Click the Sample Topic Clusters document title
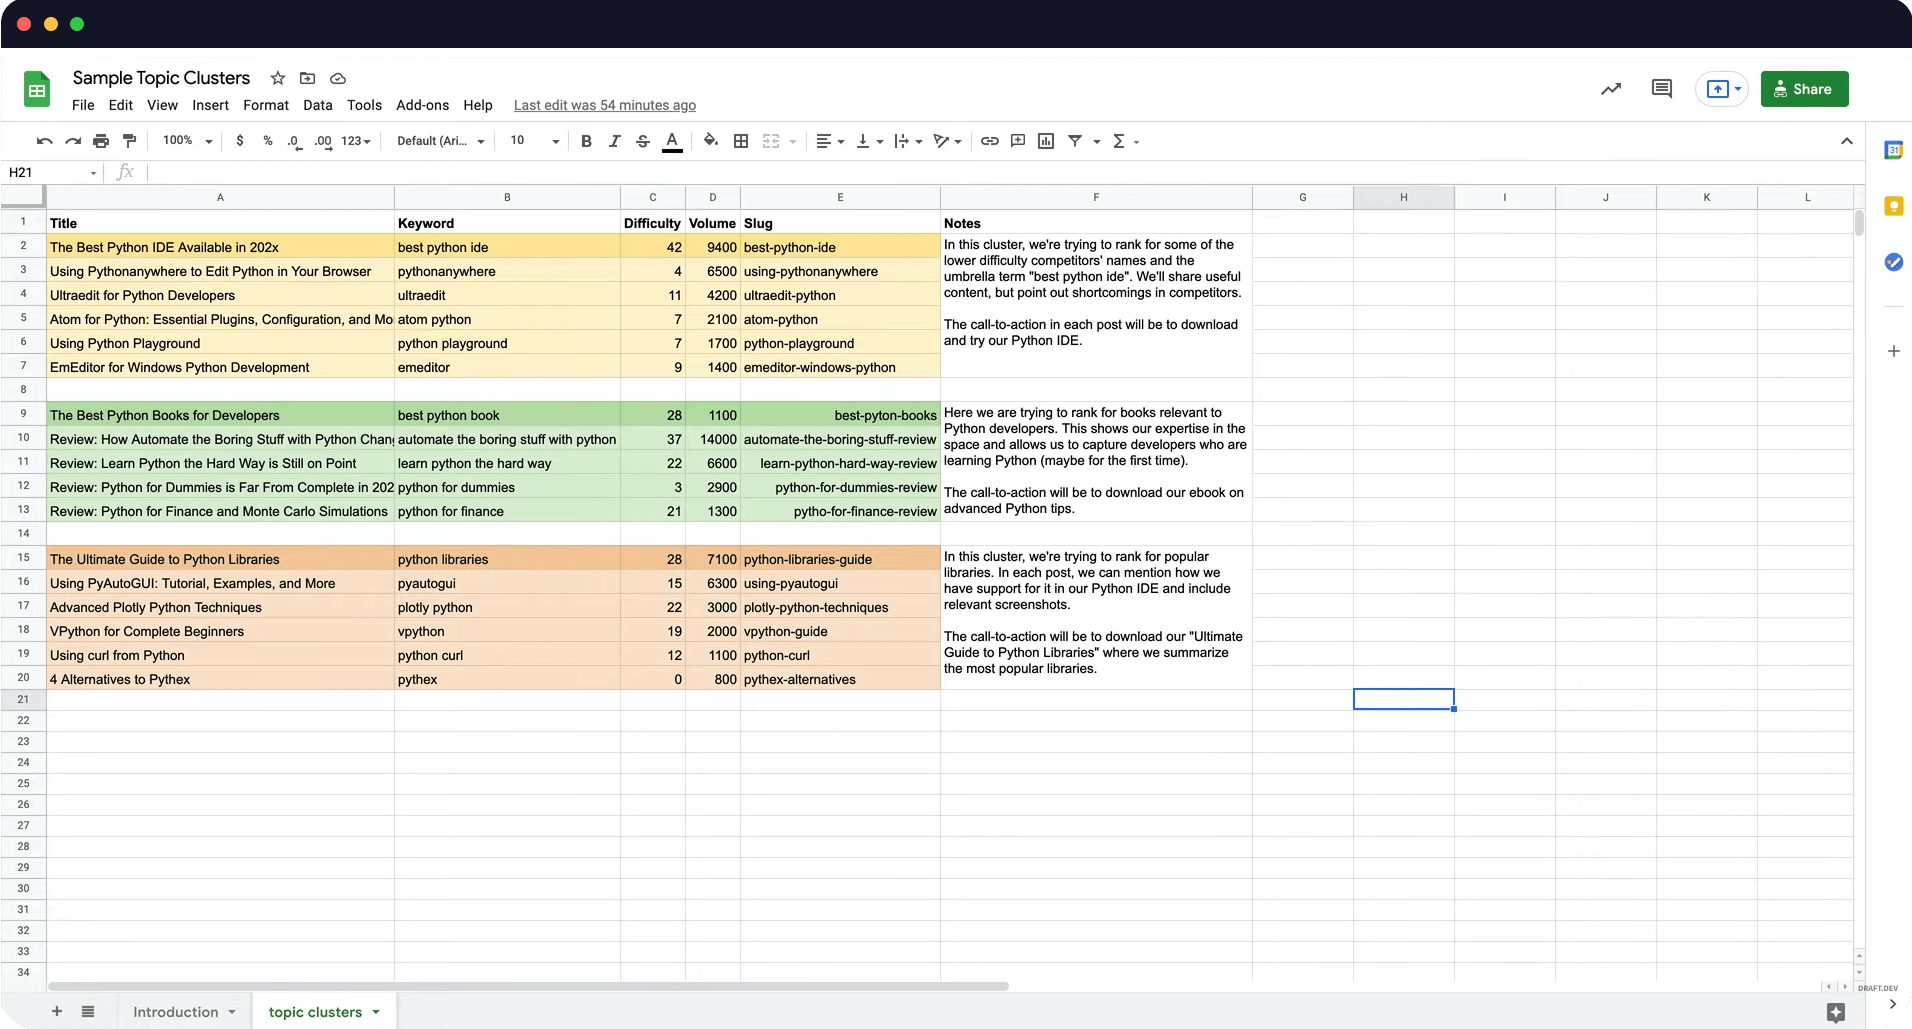1912x1029 pixels. point(161,78)
